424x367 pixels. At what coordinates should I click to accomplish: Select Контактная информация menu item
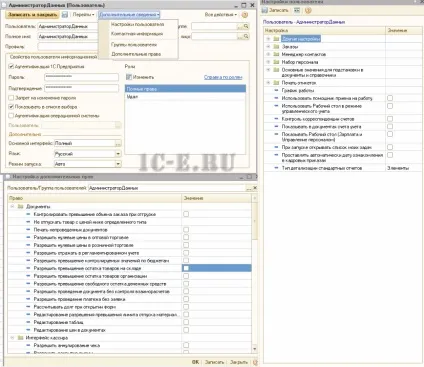pyautogui.click(x=137, y=34)
